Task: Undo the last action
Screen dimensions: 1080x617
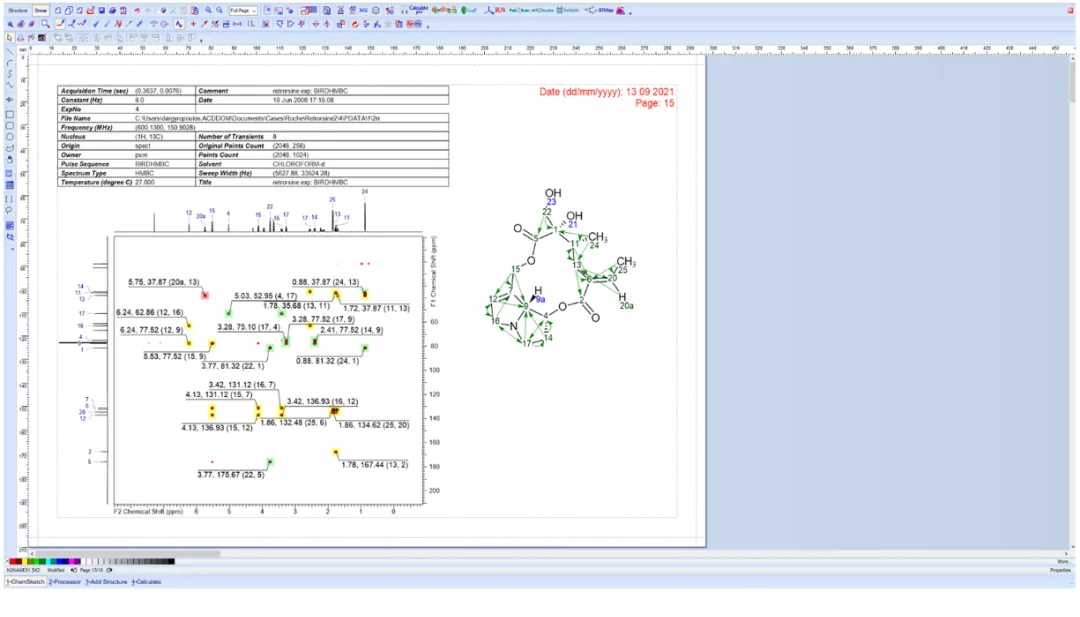Action: [x=137, y=10]
